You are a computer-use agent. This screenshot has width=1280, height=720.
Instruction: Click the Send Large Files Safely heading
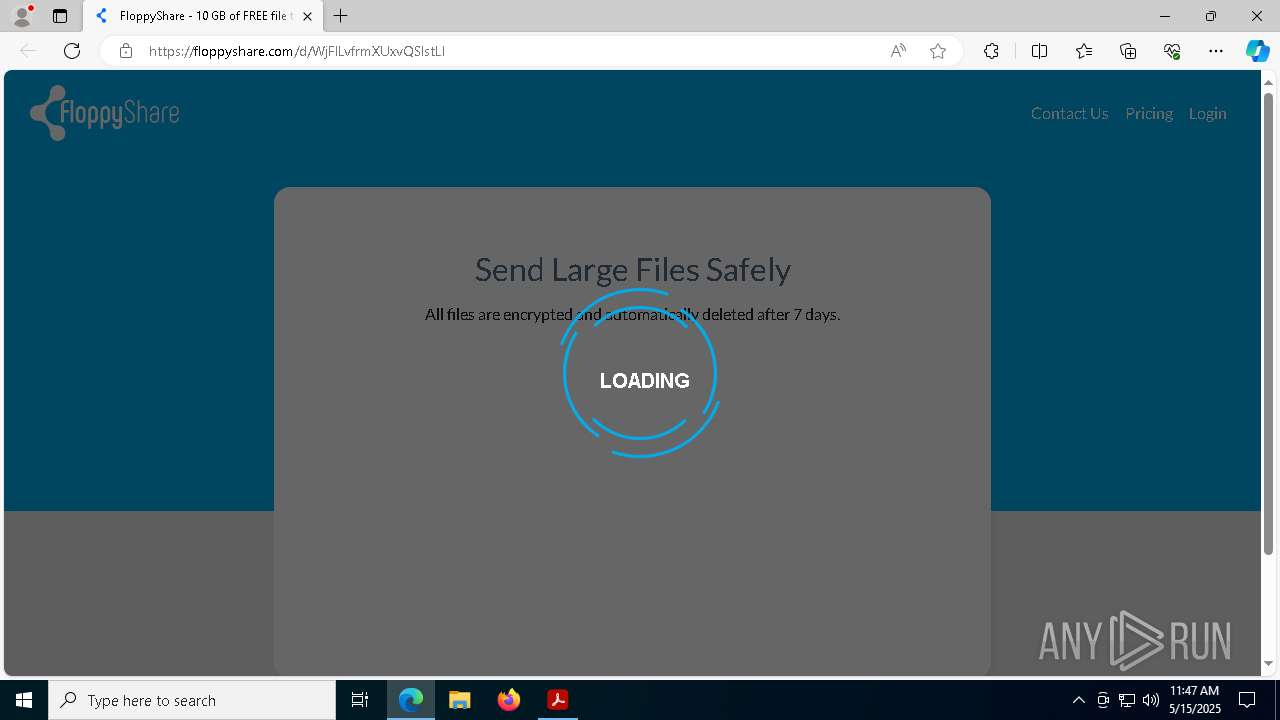pyautogui.click(x=632, y=269)
